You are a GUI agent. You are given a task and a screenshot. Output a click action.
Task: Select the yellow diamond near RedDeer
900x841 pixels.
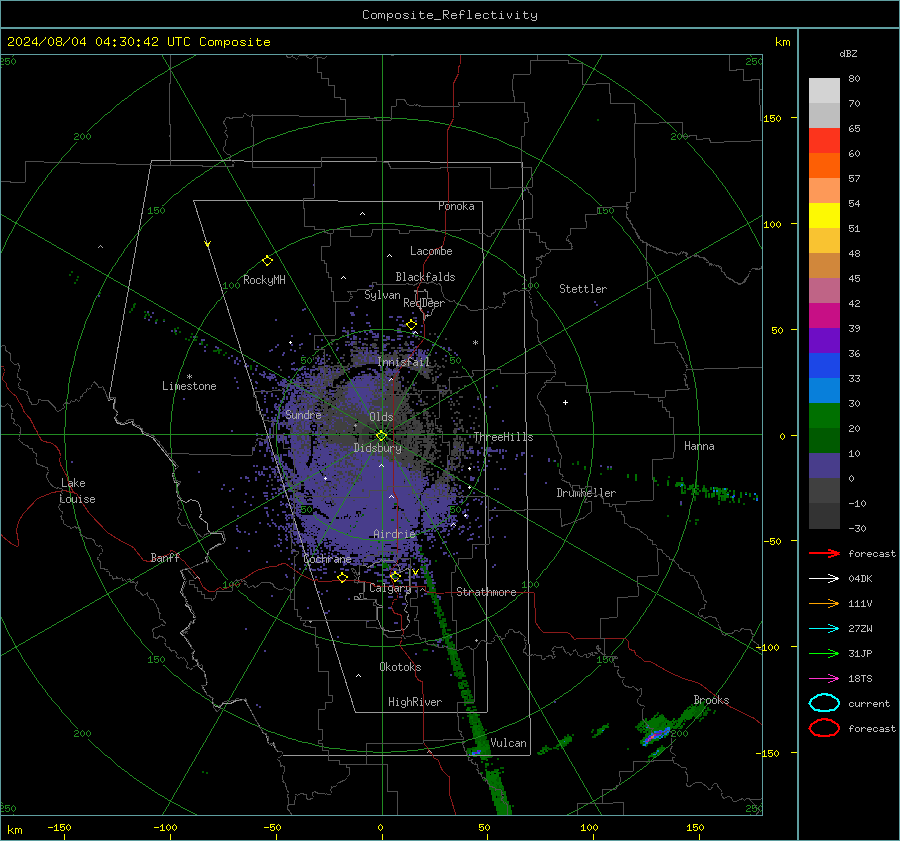click(412, 325)
